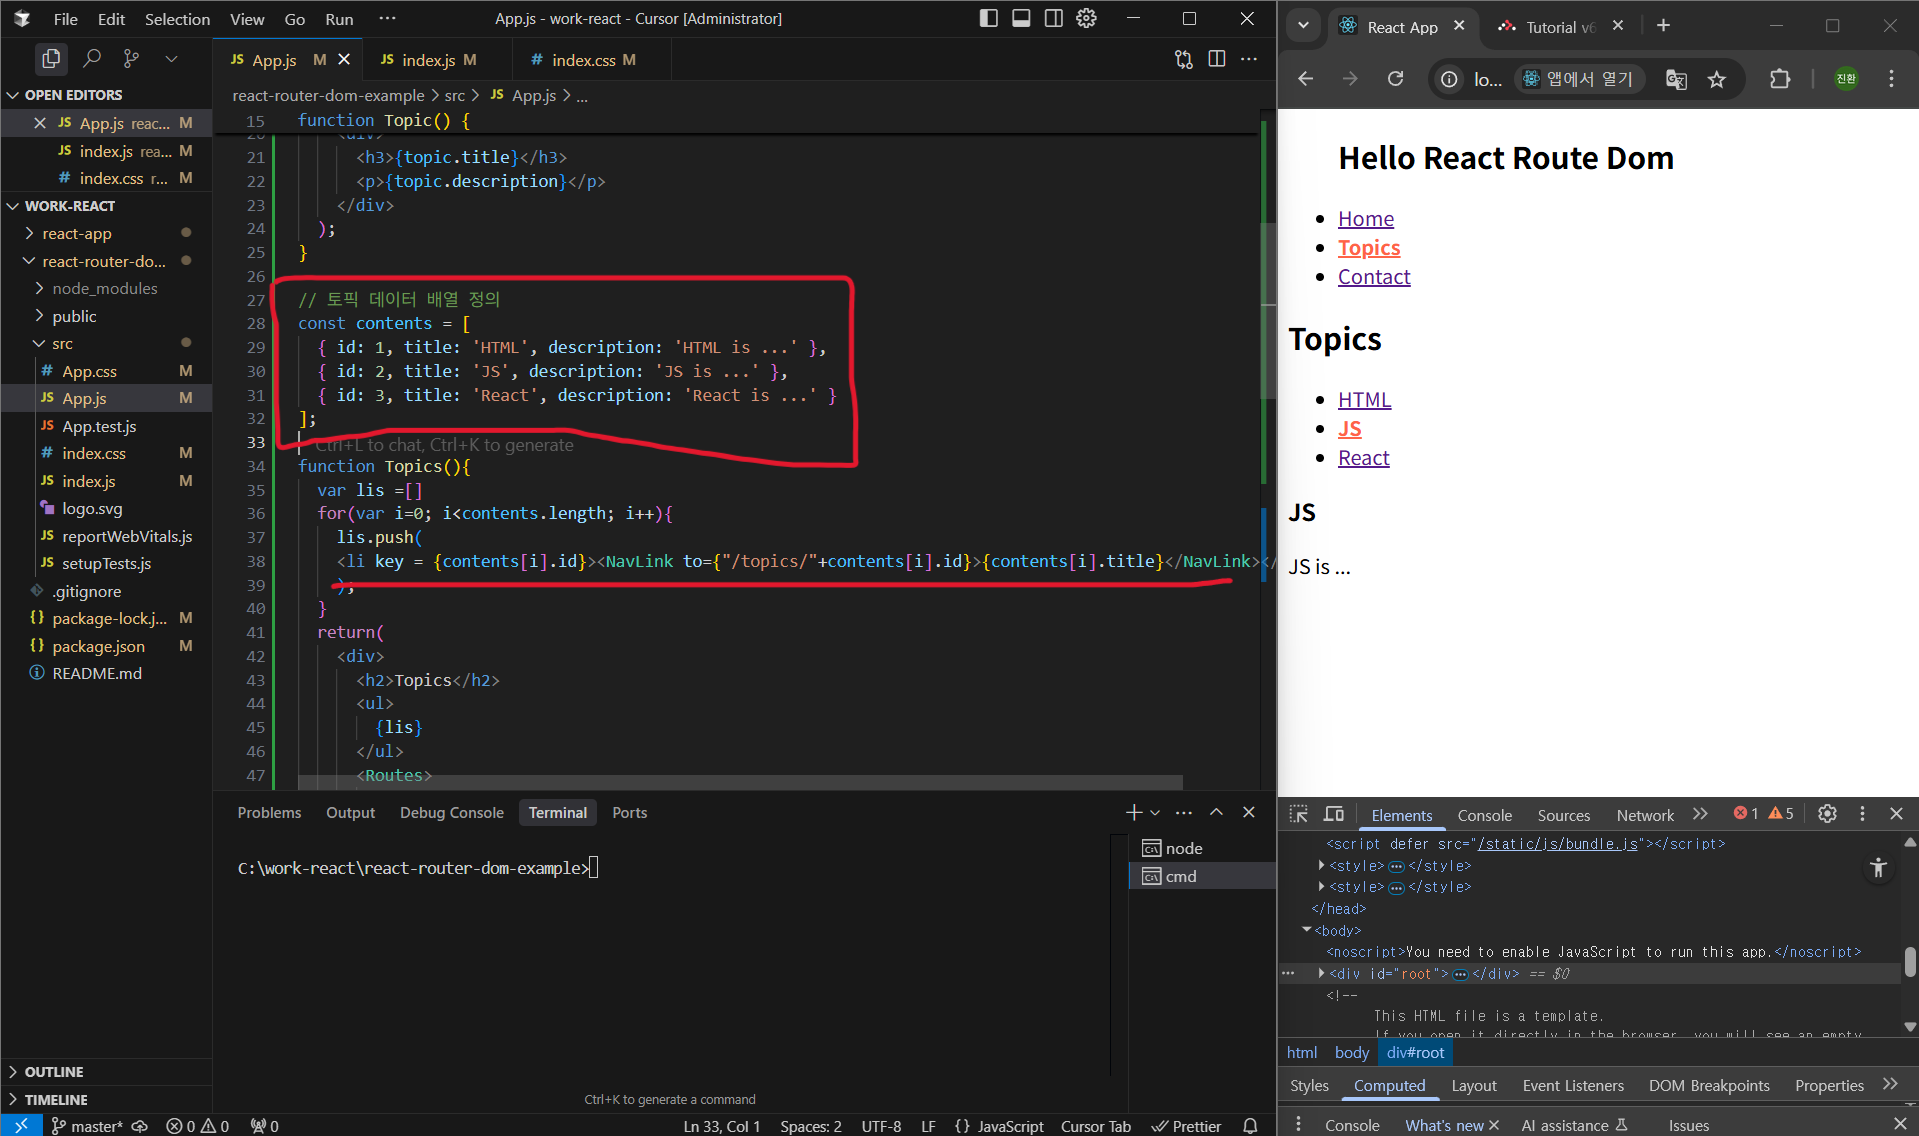The height and width of the screenshot is (1136, 1919).
Task: Switch to the Debug Console panel tab
Action: (x=452, y=813)
